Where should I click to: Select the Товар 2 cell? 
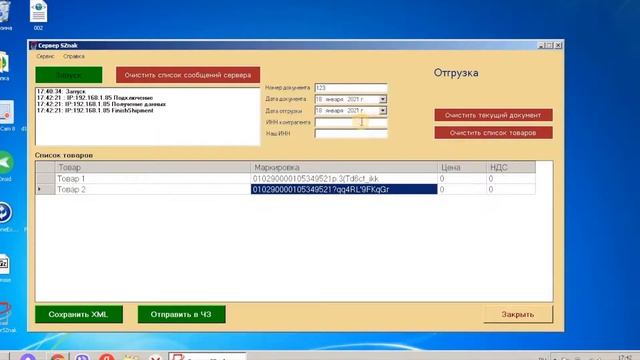tap(153, 189)
